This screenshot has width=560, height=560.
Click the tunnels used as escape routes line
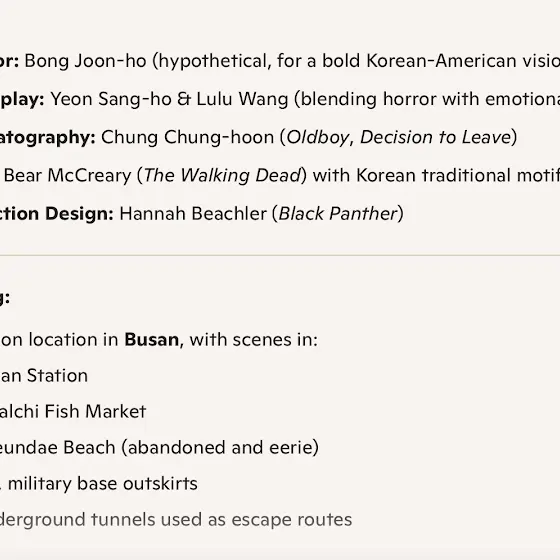176,520
